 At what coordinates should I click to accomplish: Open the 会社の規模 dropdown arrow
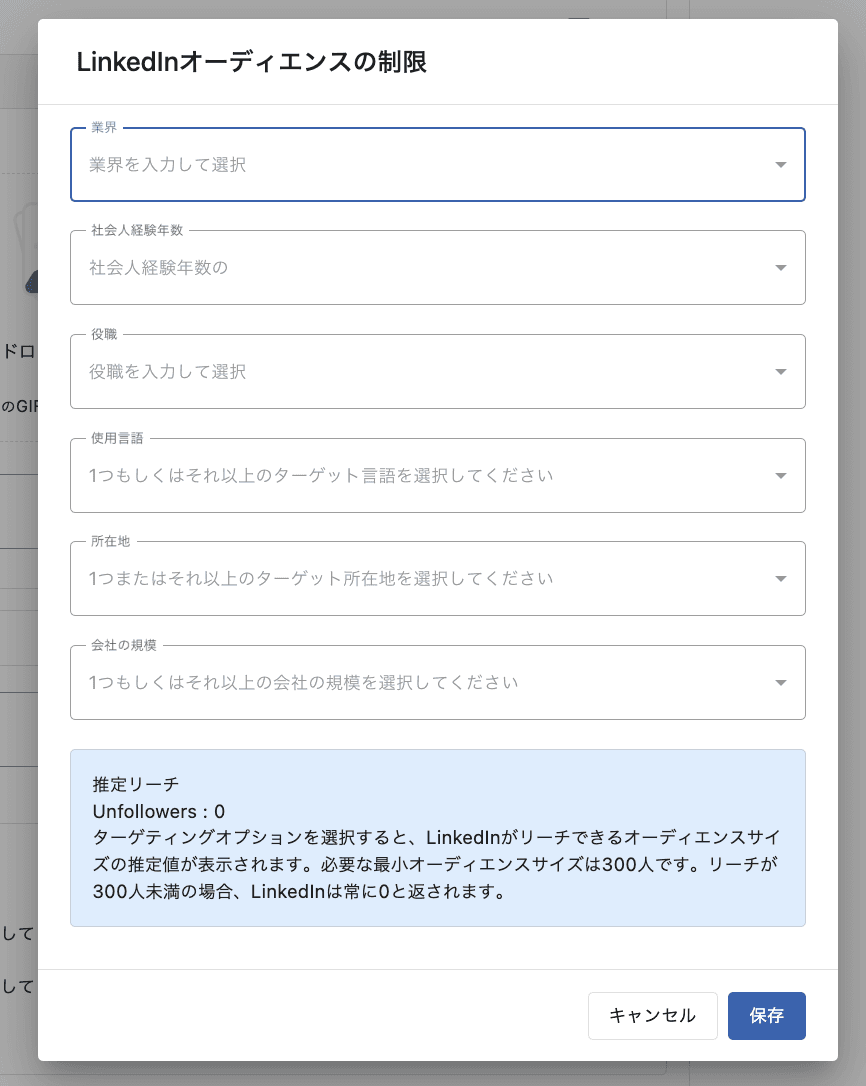point(781,683)
